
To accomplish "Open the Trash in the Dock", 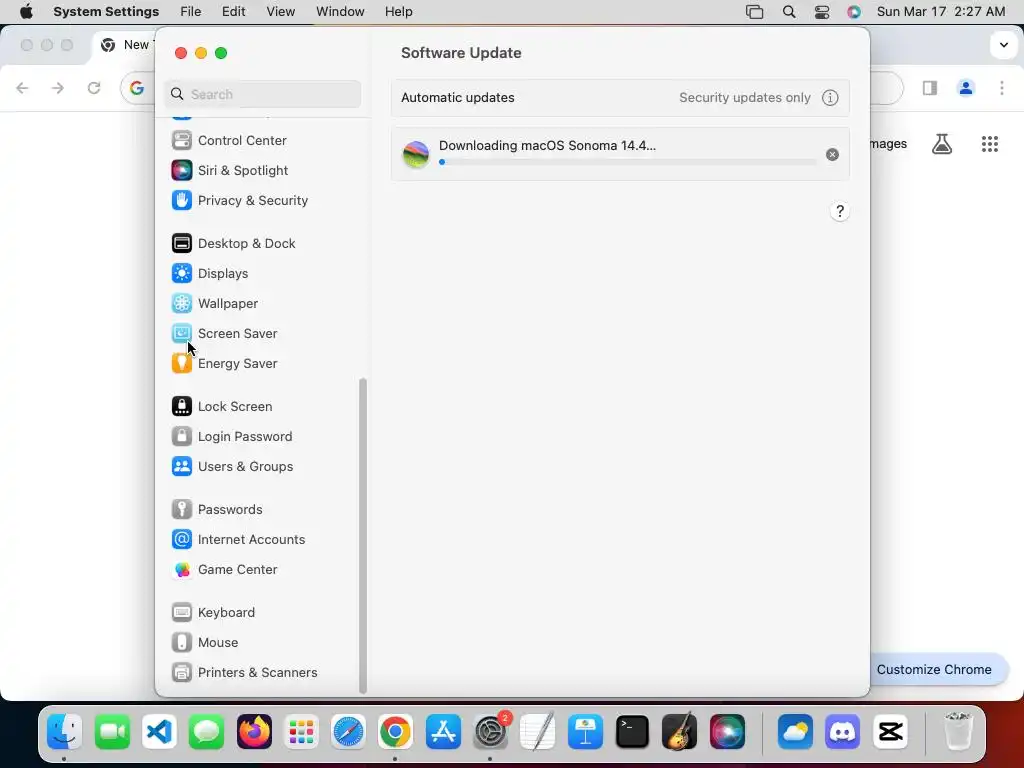I will pos(958,731).
